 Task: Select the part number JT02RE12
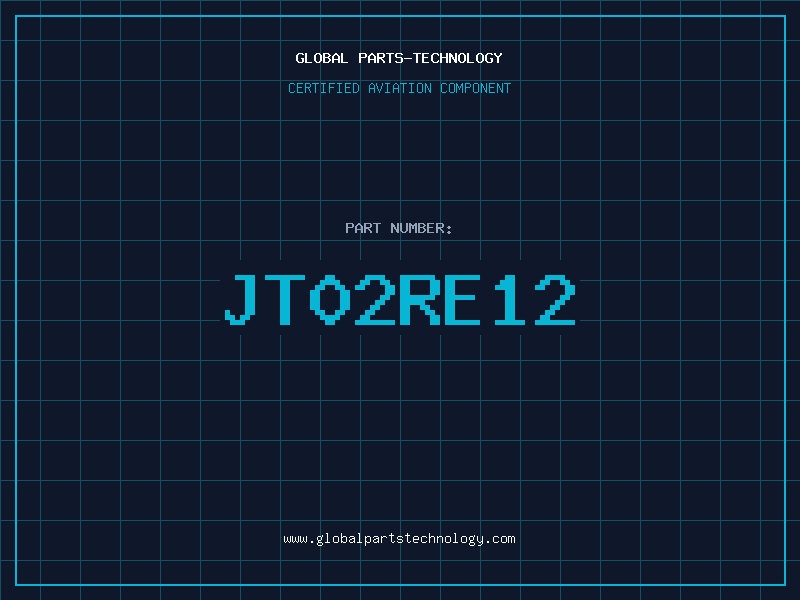tap(400, 299)
